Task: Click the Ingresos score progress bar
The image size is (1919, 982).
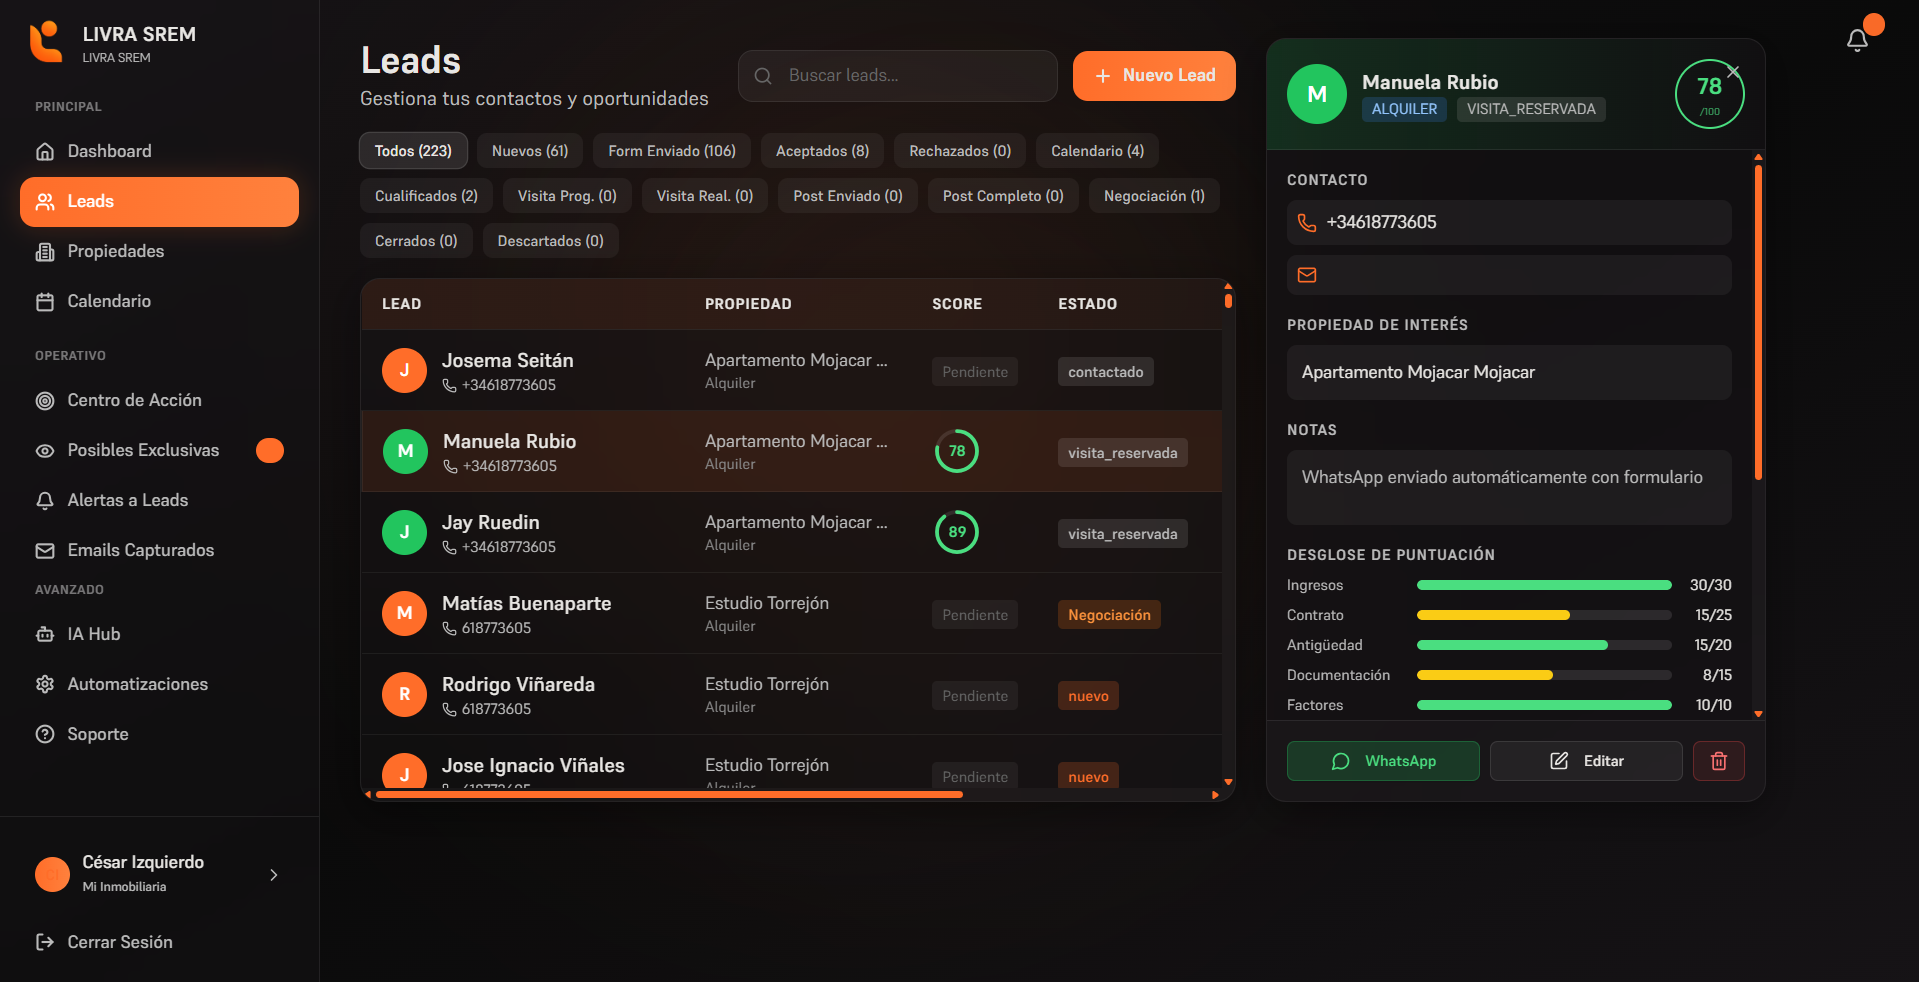Action: (x=1543, y=585)
